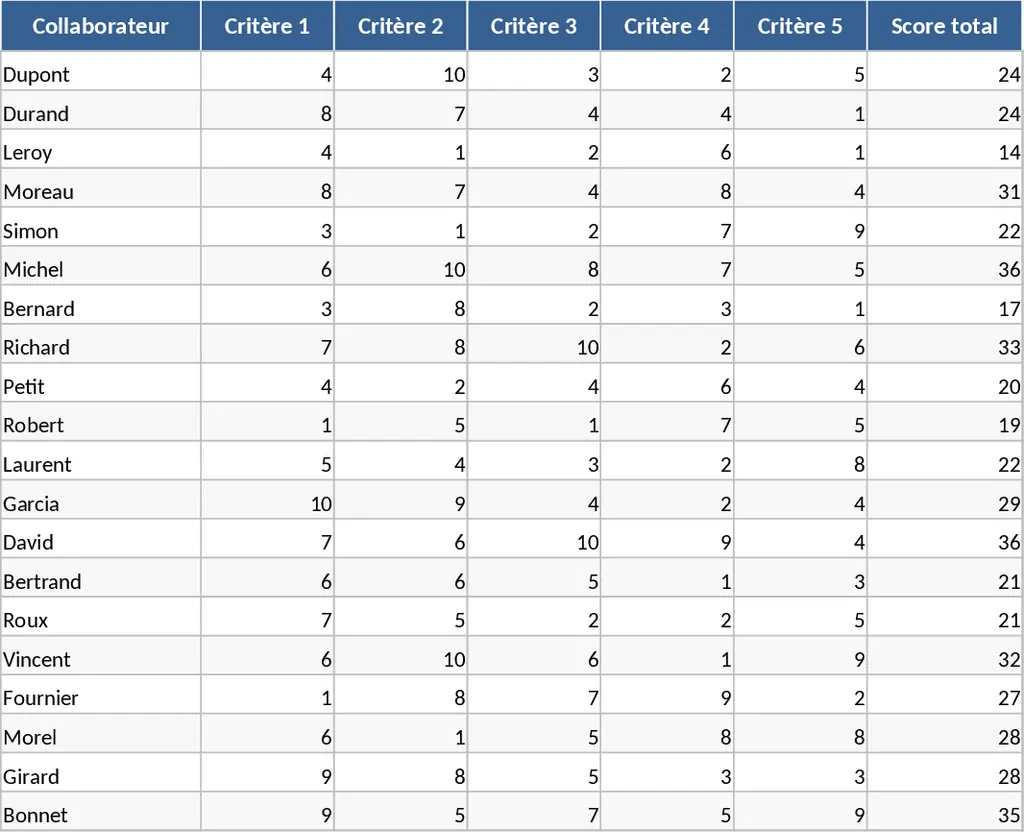Click the Bonnet name cell
Image resolution: width=1024 pixels, height=832 pixels.
click(x=100, y=815)
